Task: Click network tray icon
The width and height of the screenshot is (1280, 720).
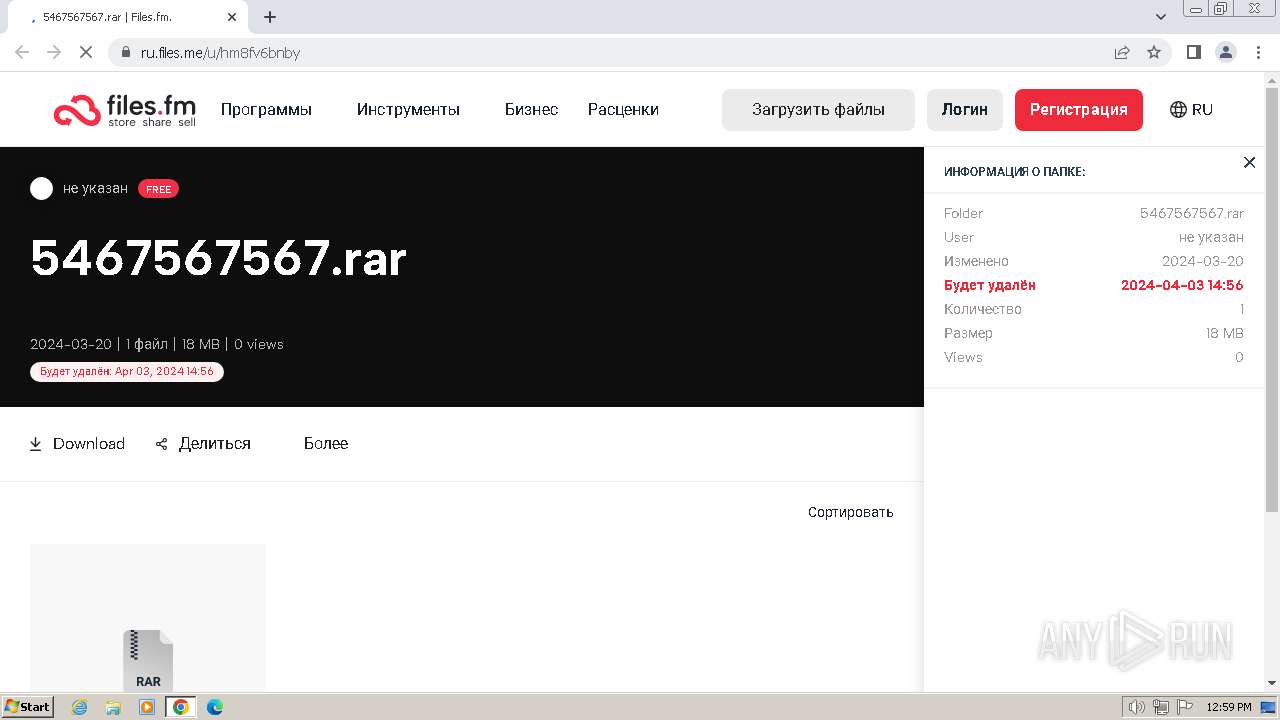Action: coord(1161,707)
